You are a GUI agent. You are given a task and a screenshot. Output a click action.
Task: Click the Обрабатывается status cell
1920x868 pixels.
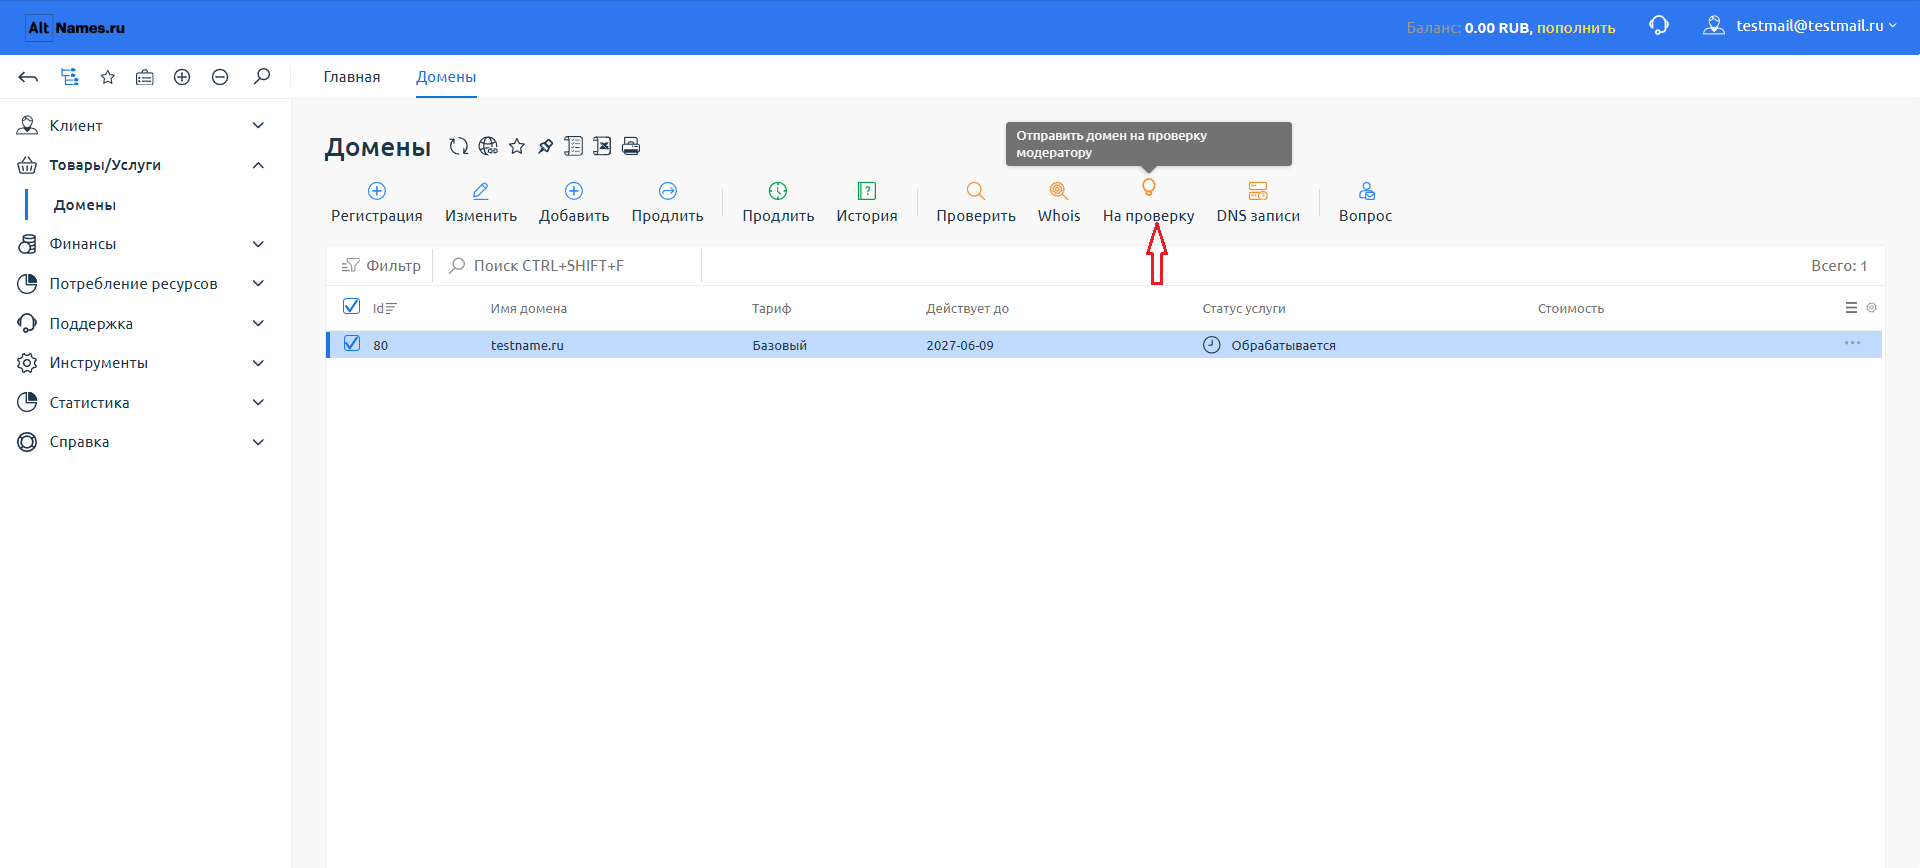click(1269, 345)
